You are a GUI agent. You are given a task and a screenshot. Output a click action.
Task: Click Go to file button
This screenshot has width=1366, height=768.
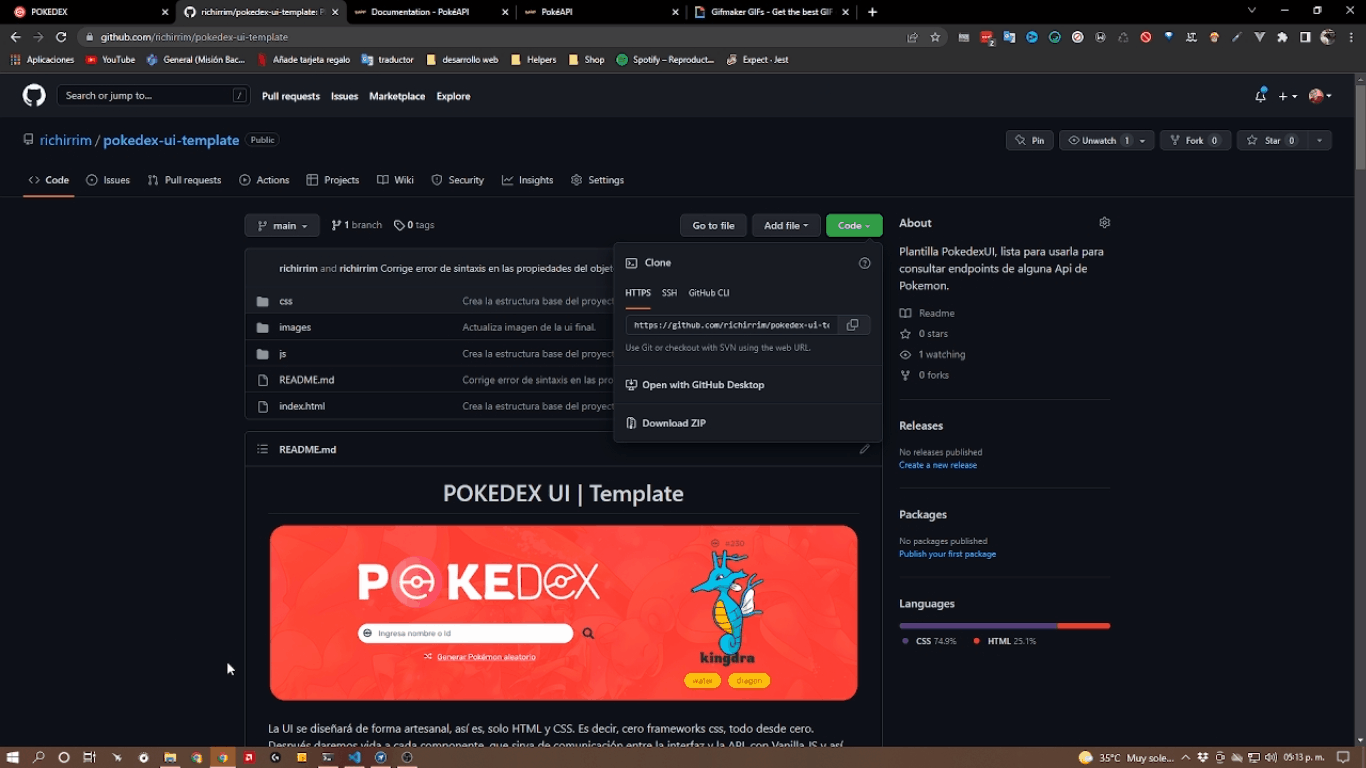pos(713,225)
